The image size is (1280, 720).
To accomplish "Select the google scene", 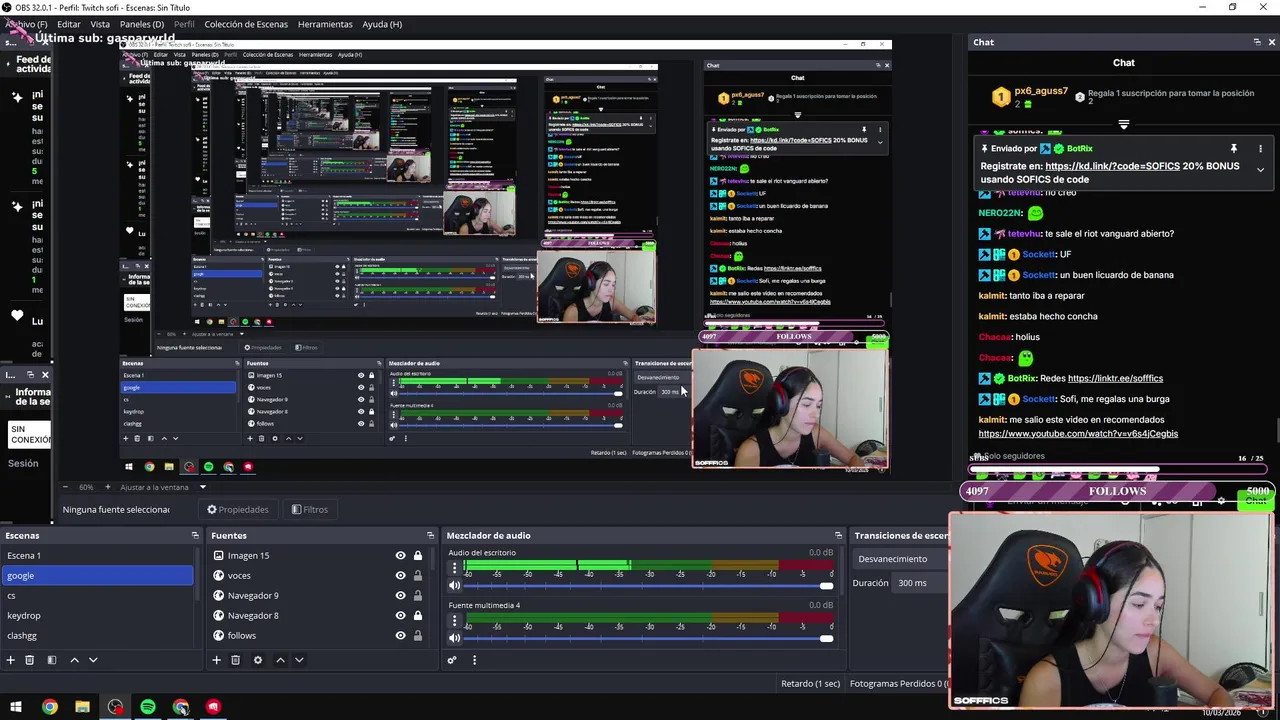I will pos(97,576).
